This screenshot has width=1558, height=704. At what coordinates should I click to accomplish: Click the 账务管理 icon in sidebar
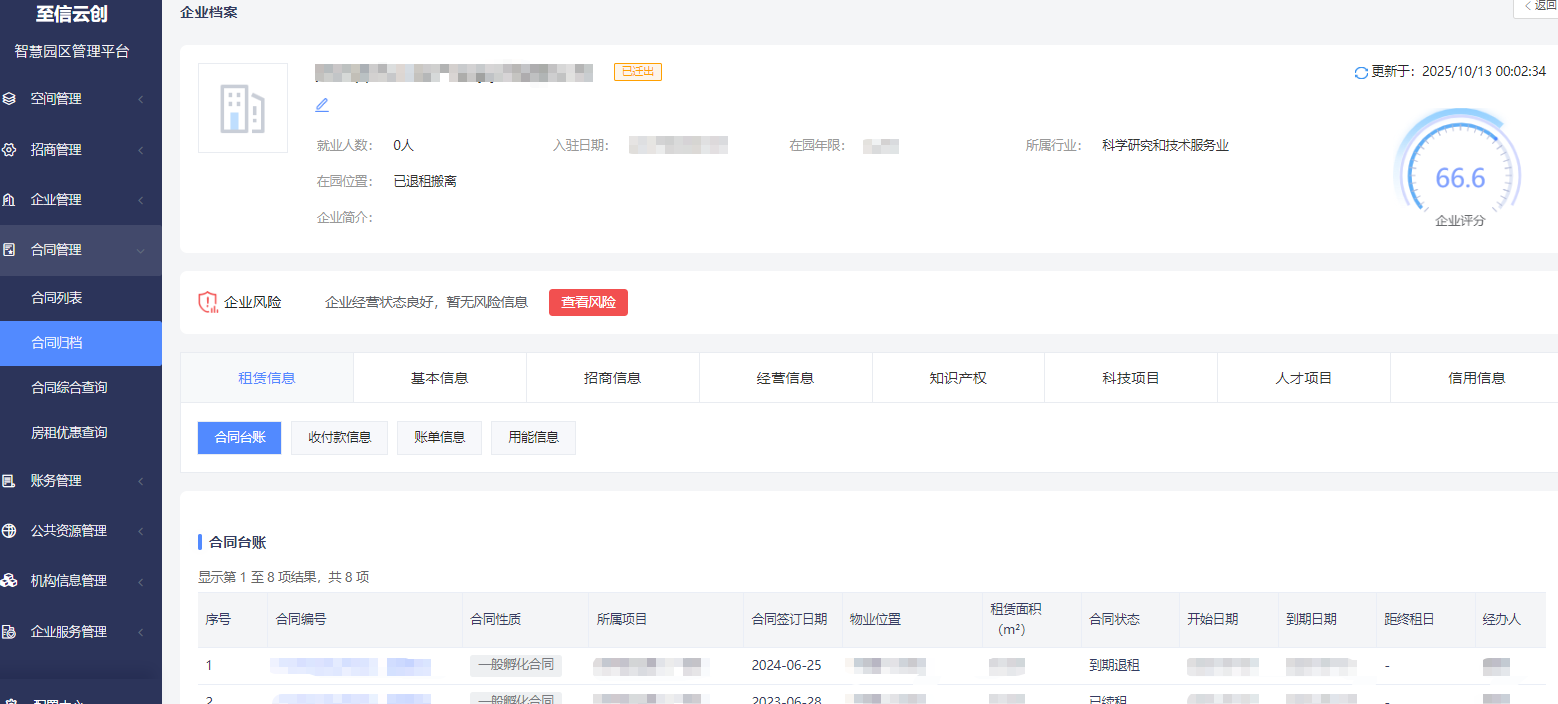click(x=10, y=481)
